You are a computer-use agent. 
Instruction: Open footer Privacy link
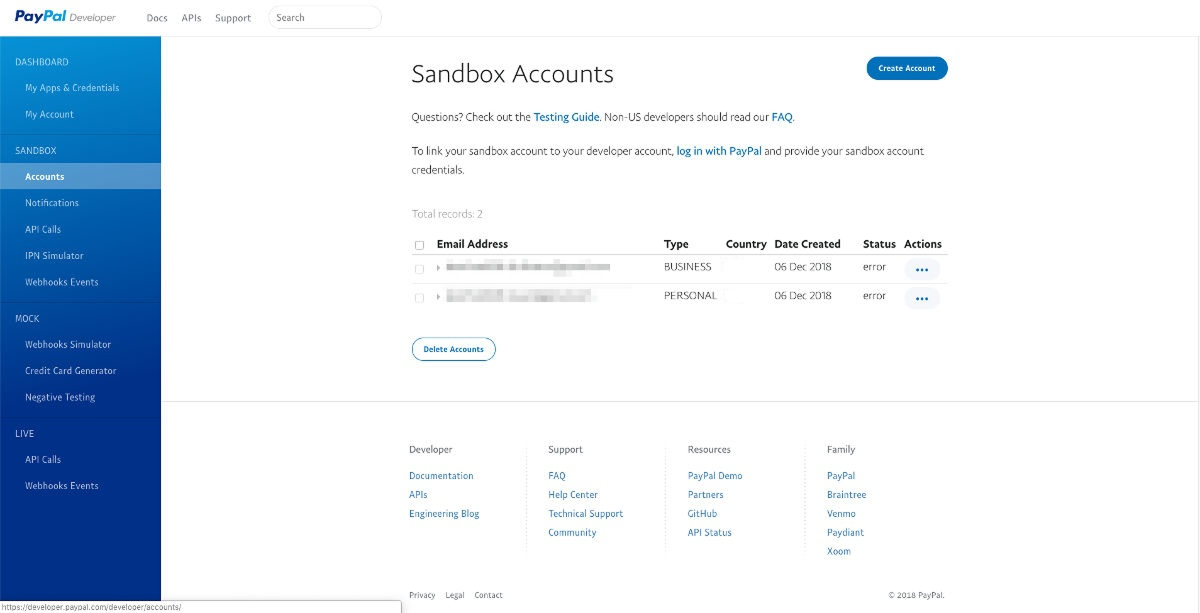pyautogui.click(x=422, y=595)
